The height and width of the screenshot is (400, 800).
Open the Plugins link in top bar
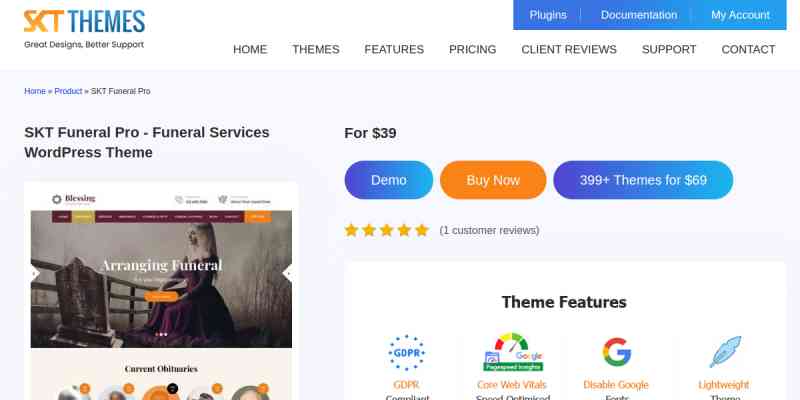coord(548,15)
